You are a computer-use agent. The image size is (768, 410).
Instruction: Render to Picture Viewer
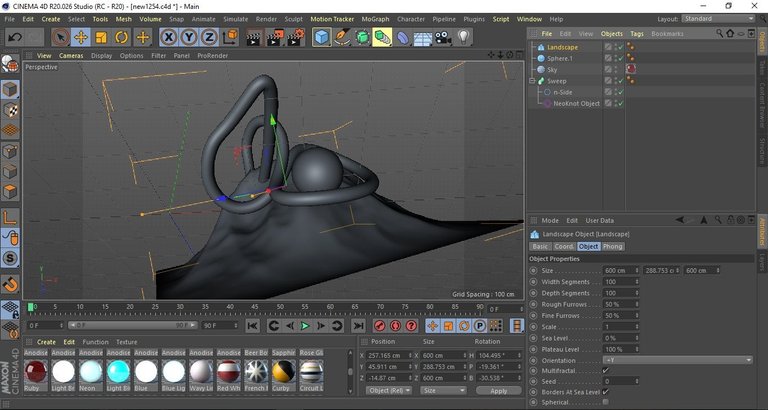tap(275, 38)
